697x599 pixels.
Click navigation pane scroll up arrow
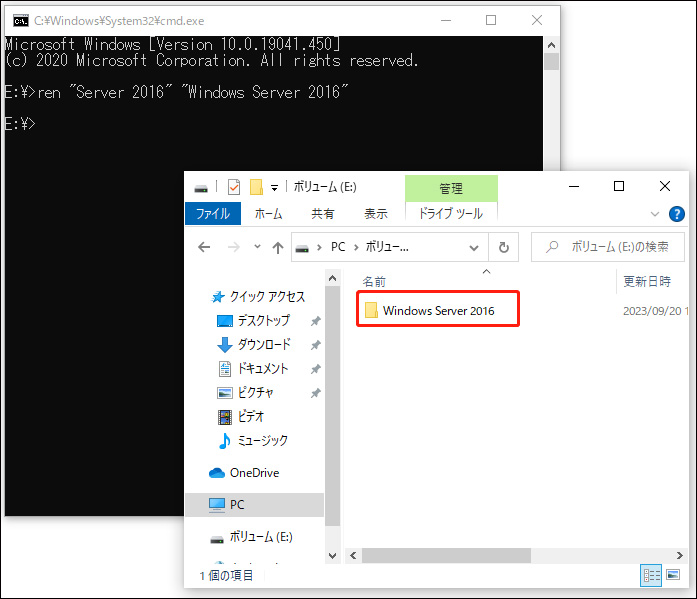pyautogui.click(x=332, y=279)
